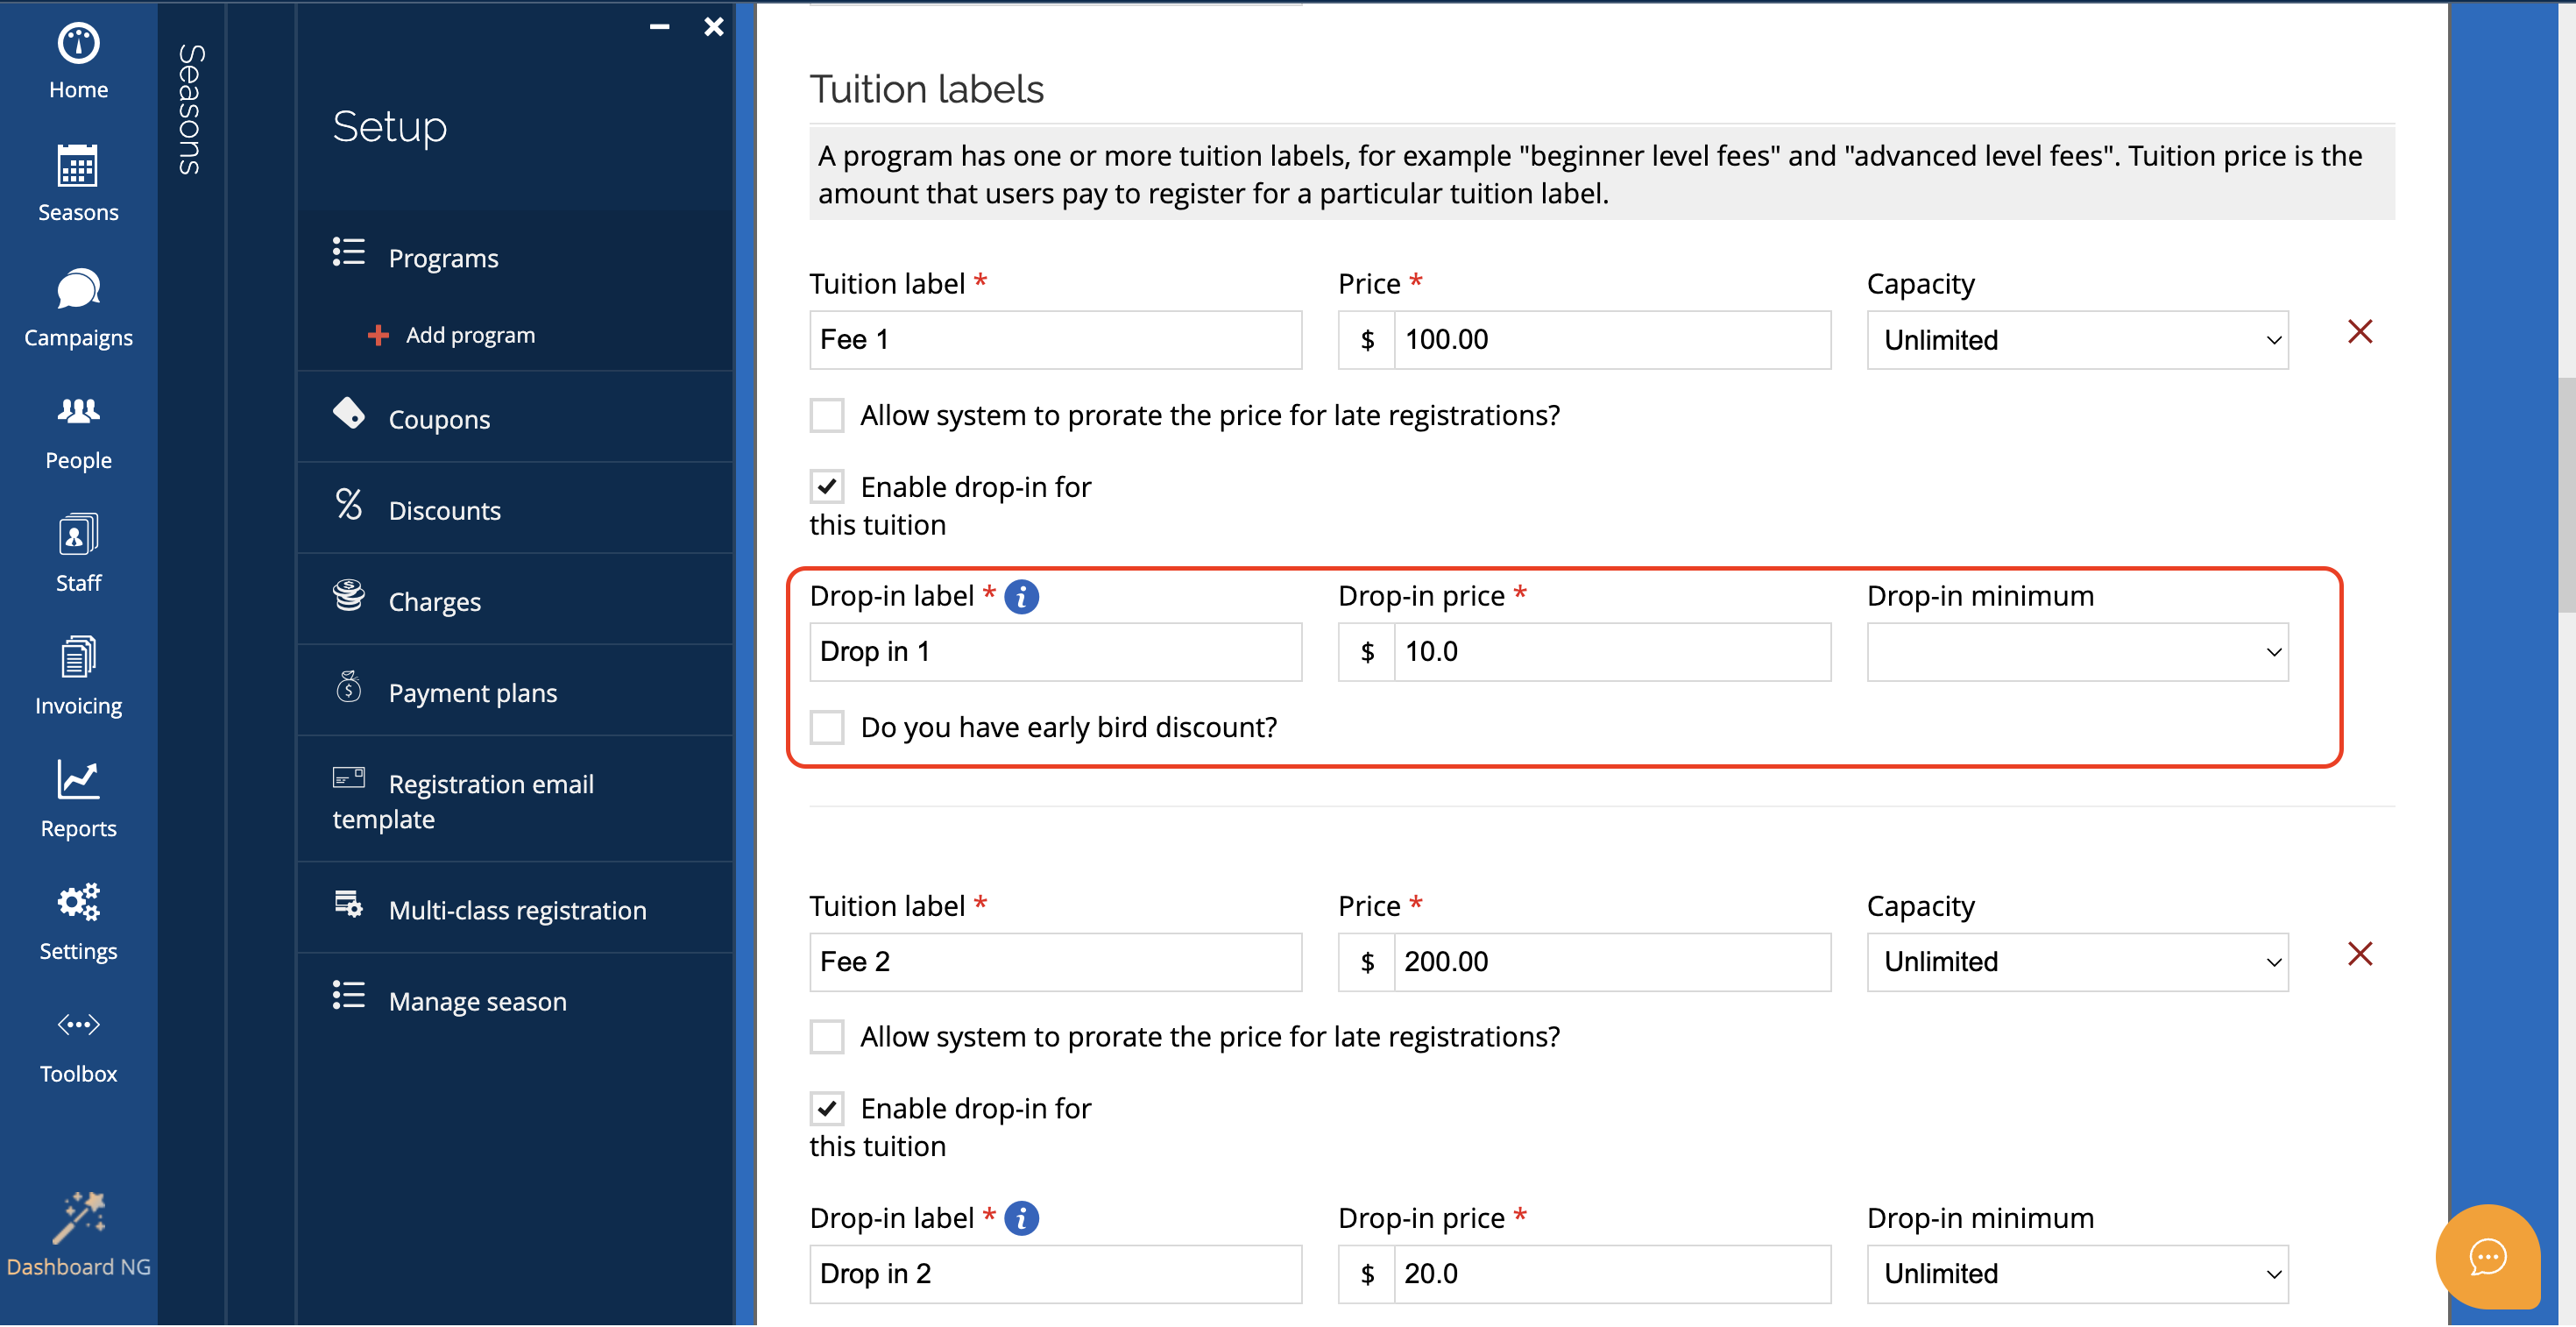Check the early bird discount box
2576x1327 pixels.
click(x=827, y=727)
